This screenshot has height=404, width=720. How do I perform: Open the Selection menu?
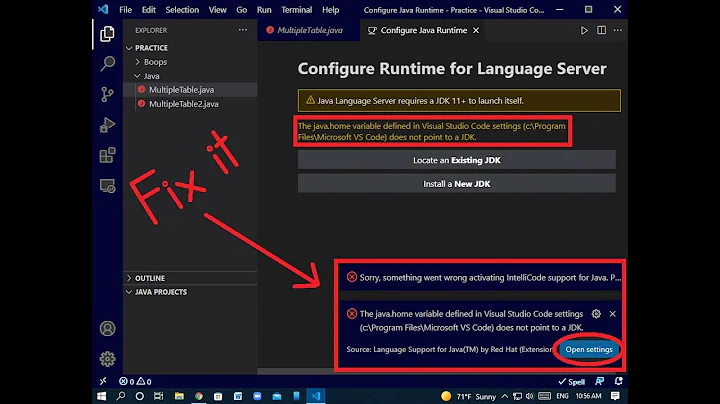pos(182,10)
